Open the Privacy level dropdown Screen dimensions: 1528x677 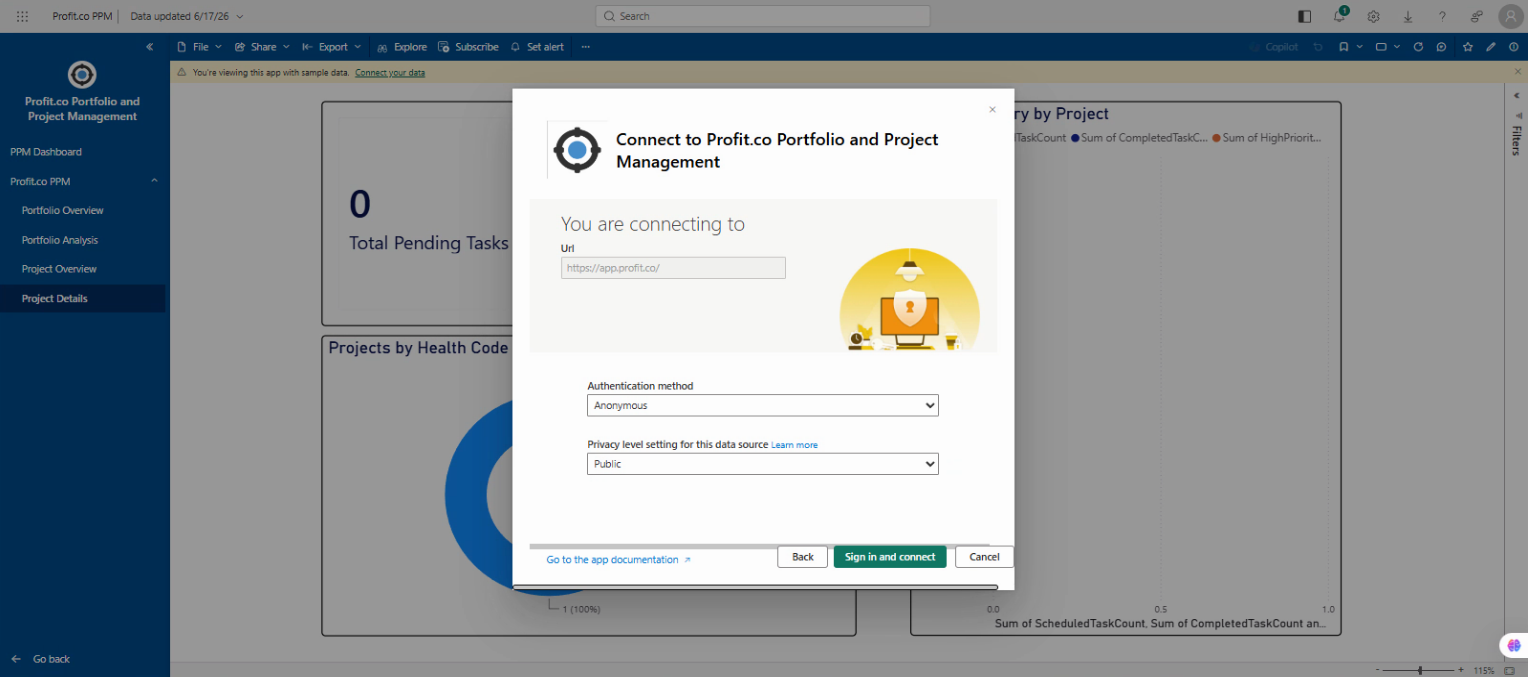763,464
